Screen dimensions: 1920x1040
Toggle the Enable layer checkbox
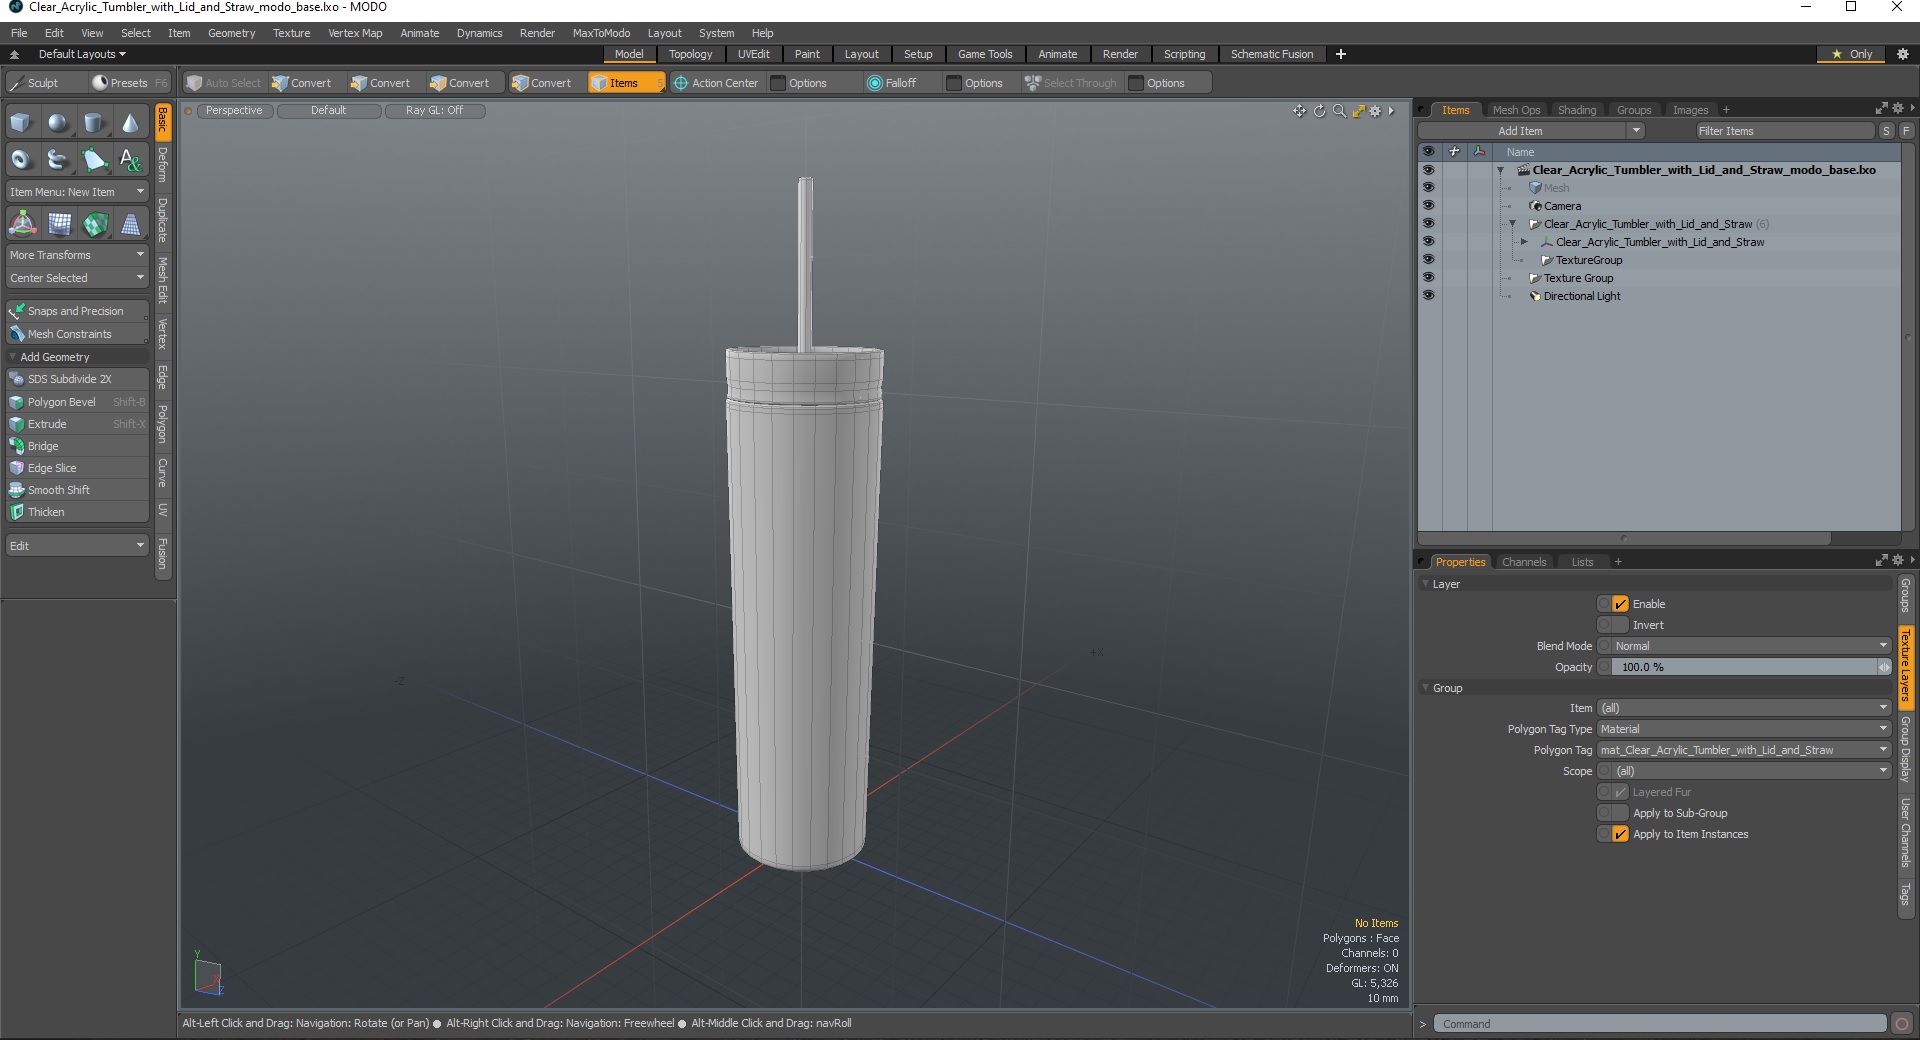pos(1621,604)
